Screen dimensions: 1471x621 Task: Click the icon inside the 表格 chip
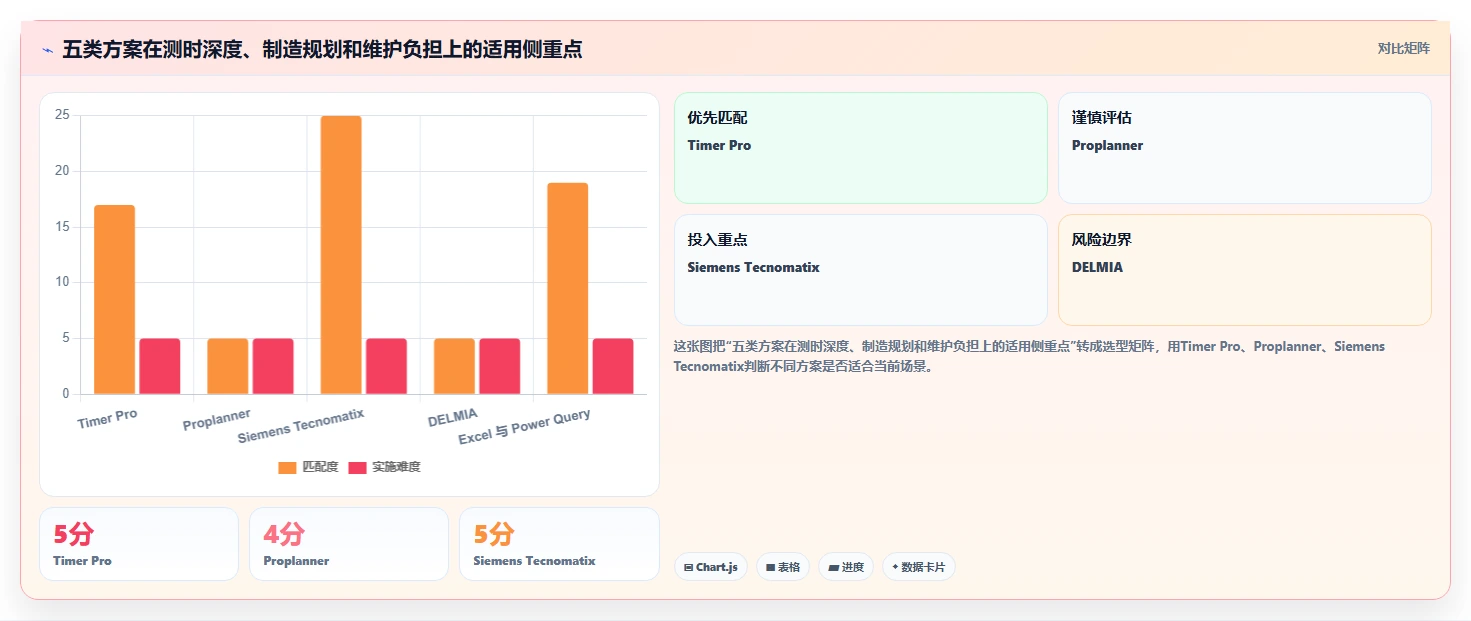[770, 567]
